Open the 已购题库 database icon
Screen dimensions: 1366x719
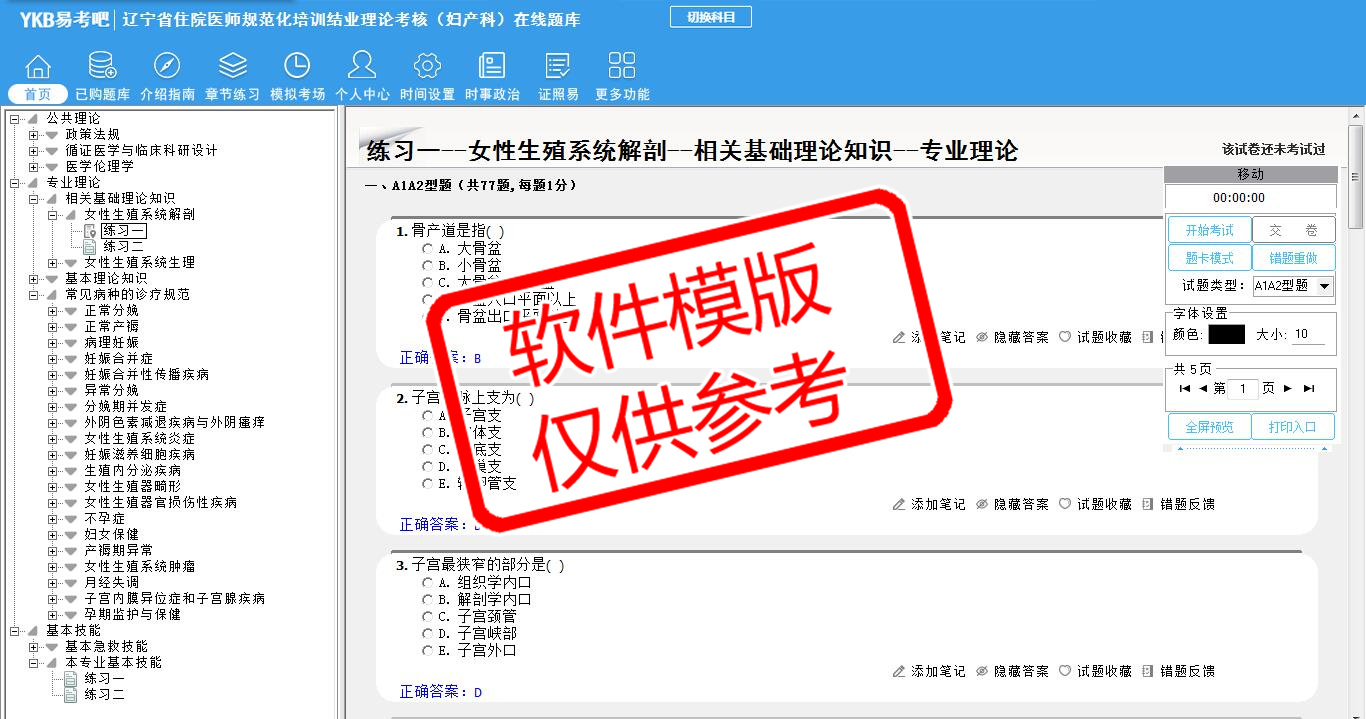pyautogui.click(x=102, y=67)
